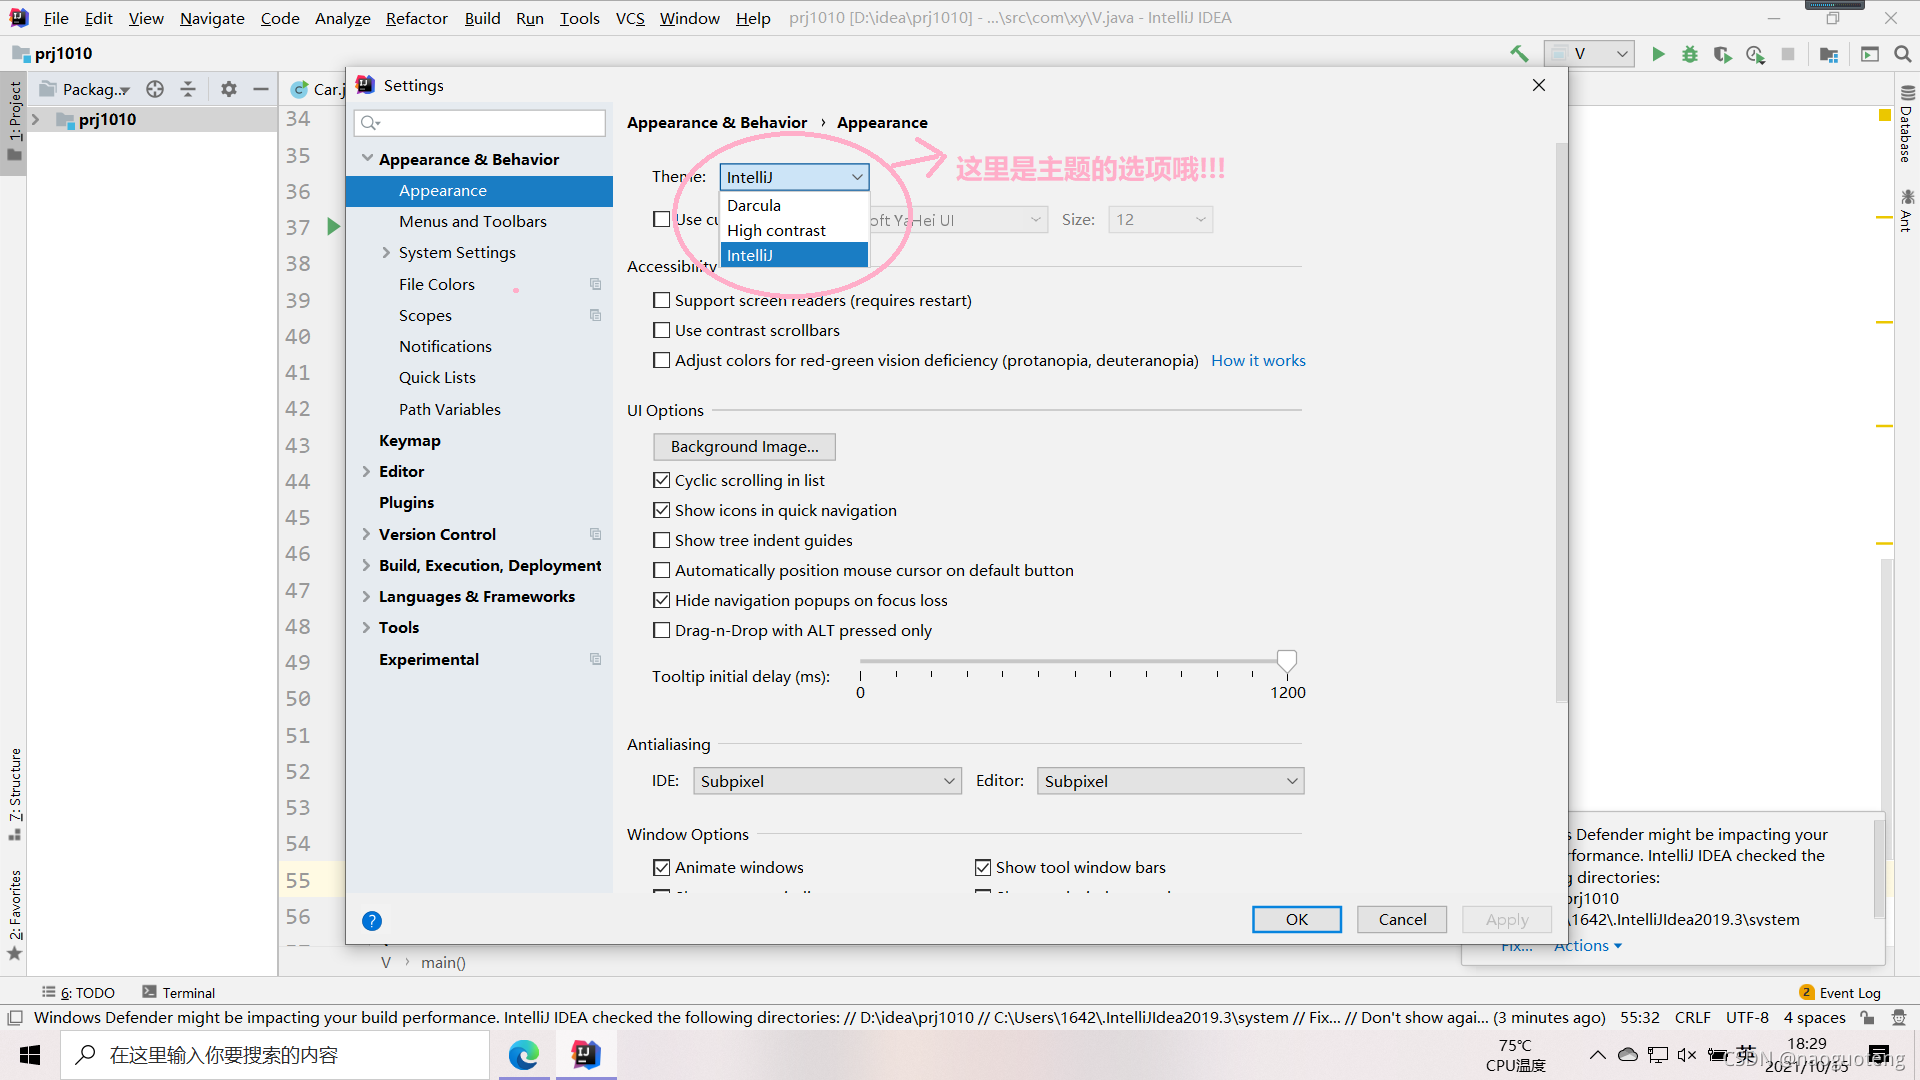1920x1080 pixels.
Task: Click run gutter arrow at line 37
Action: tap(333, 227)
